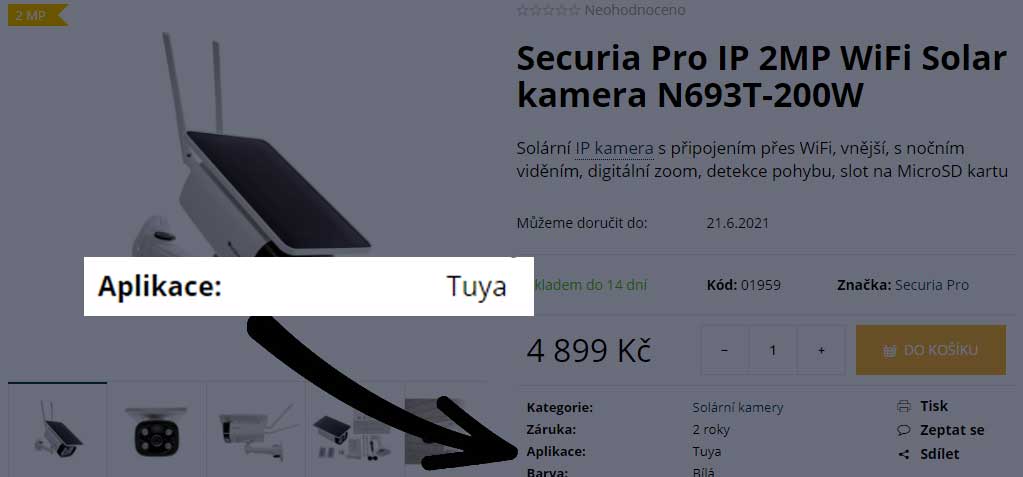The height and width of the screenshot is (477, 1023).
Task: Decrease quantity with the minus button
Action: pyautogui.click(x=725, y=350)
